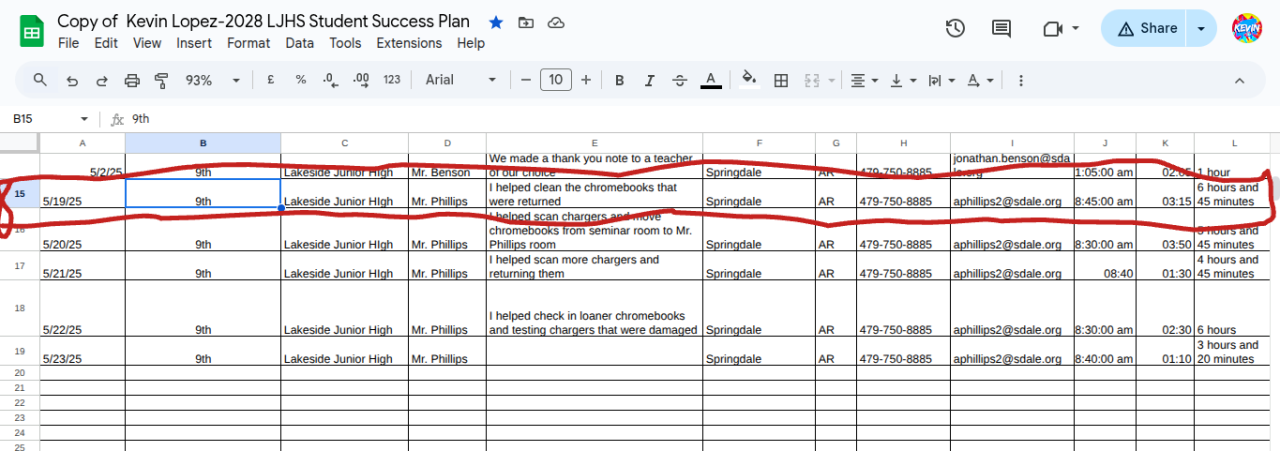The height and width of the screenshot is (451, 1280).
Task: Decrease font size minus button
Action: click(526, 80)
